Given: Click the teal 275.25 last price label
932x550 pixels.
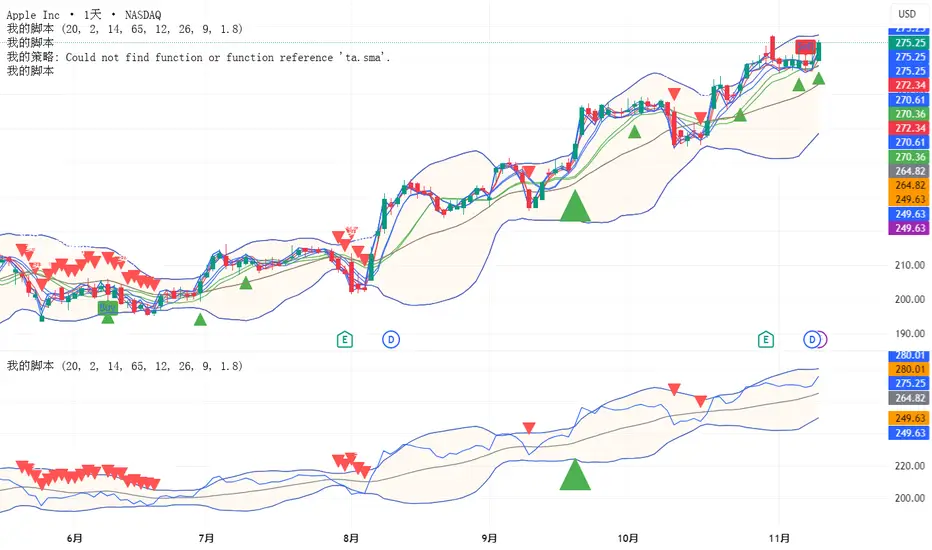Looking at the screenshot, I should click(909, 43).
